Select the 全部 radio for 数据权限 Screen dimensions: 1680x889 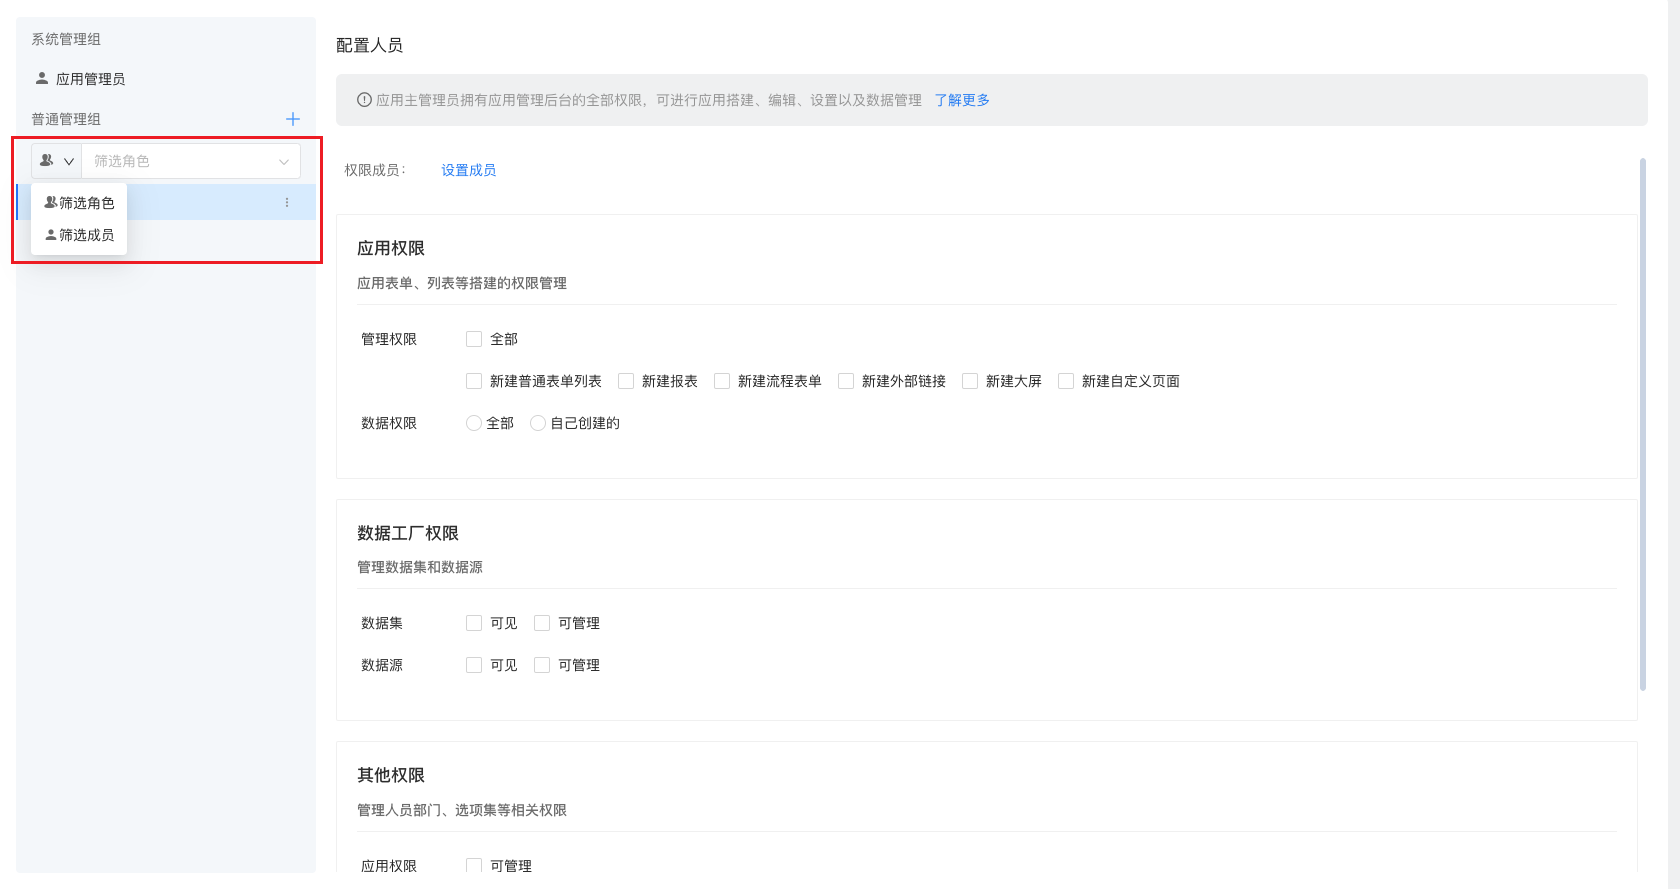point(474,423)
